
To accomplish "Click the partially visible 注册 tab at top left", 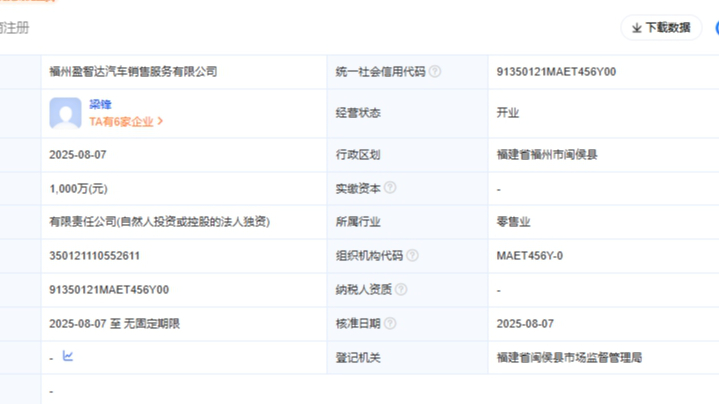I will click(15, 28).
